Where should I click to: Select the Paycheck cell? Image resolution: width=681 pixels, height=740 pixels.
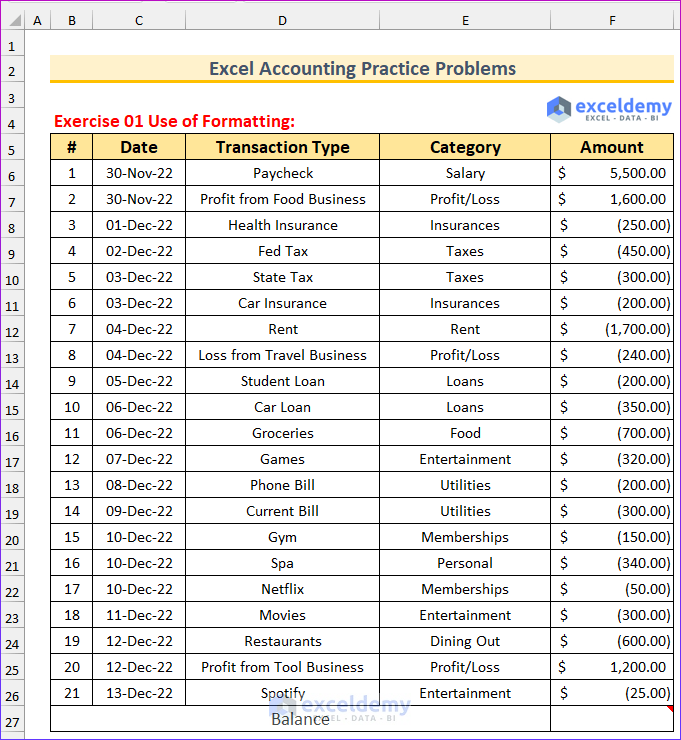282,173
